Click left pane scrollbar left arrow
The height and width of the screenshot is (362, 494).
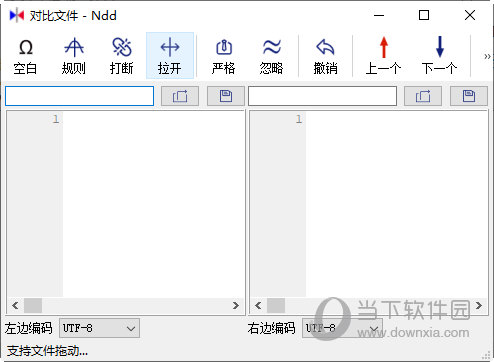[15, 305]
